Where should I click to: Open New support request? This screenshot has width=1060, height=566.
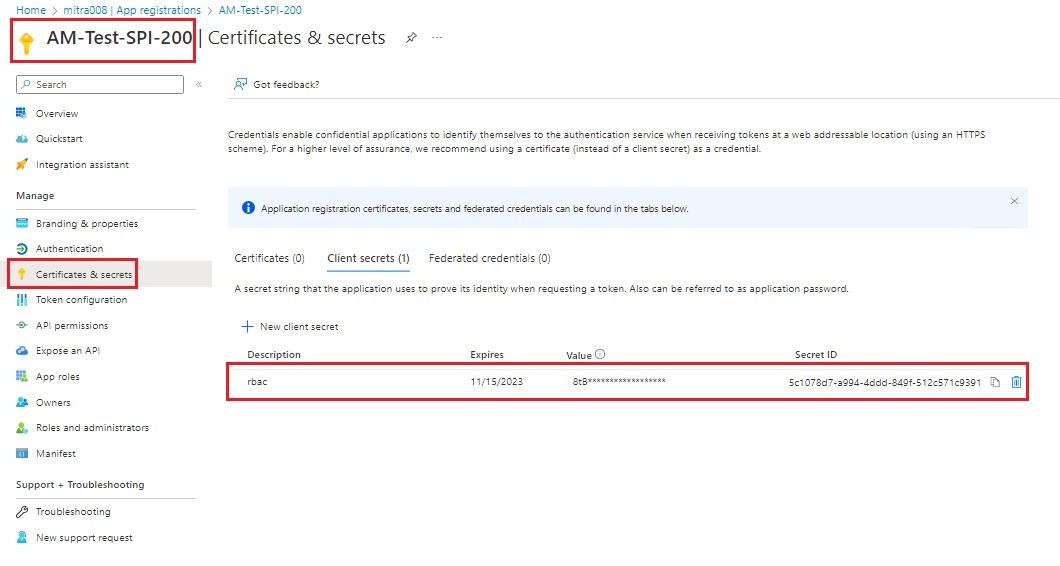tap(84, 538)
